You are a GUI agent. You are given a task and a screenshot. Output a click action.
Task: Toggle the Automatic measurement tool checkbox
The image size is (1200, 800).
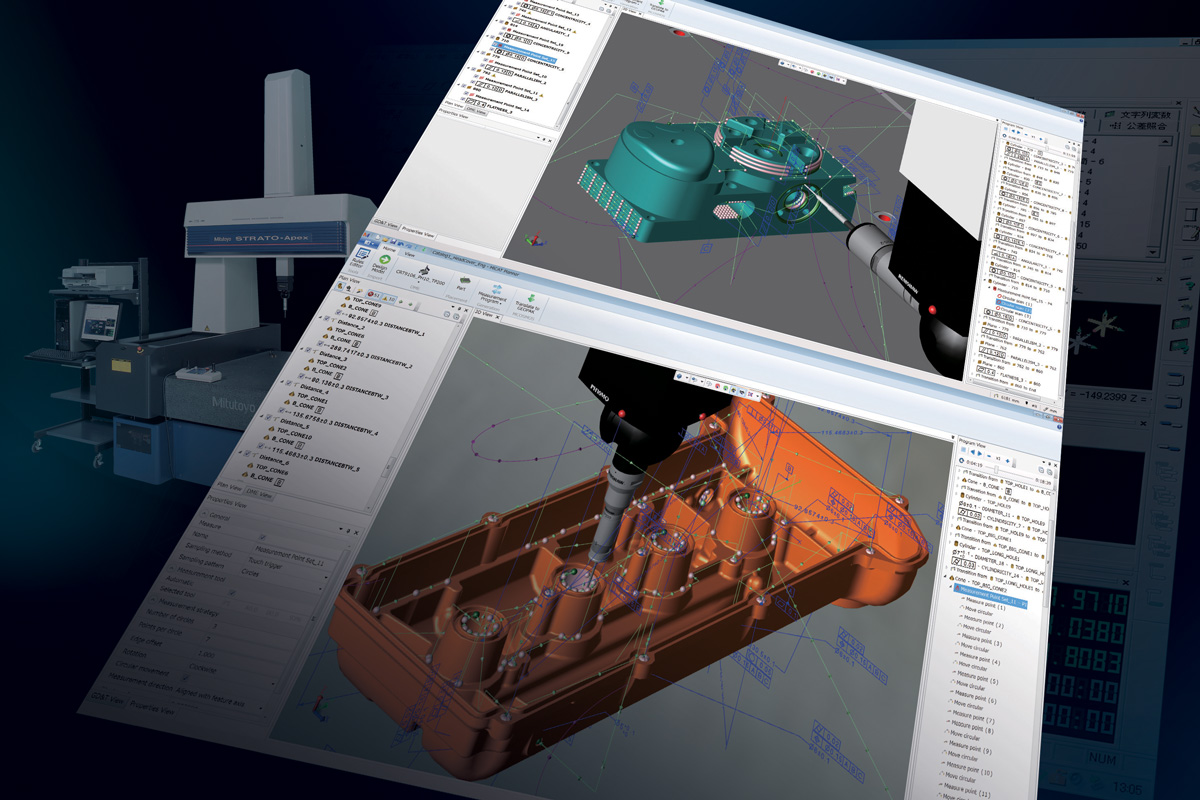(232, 592)
